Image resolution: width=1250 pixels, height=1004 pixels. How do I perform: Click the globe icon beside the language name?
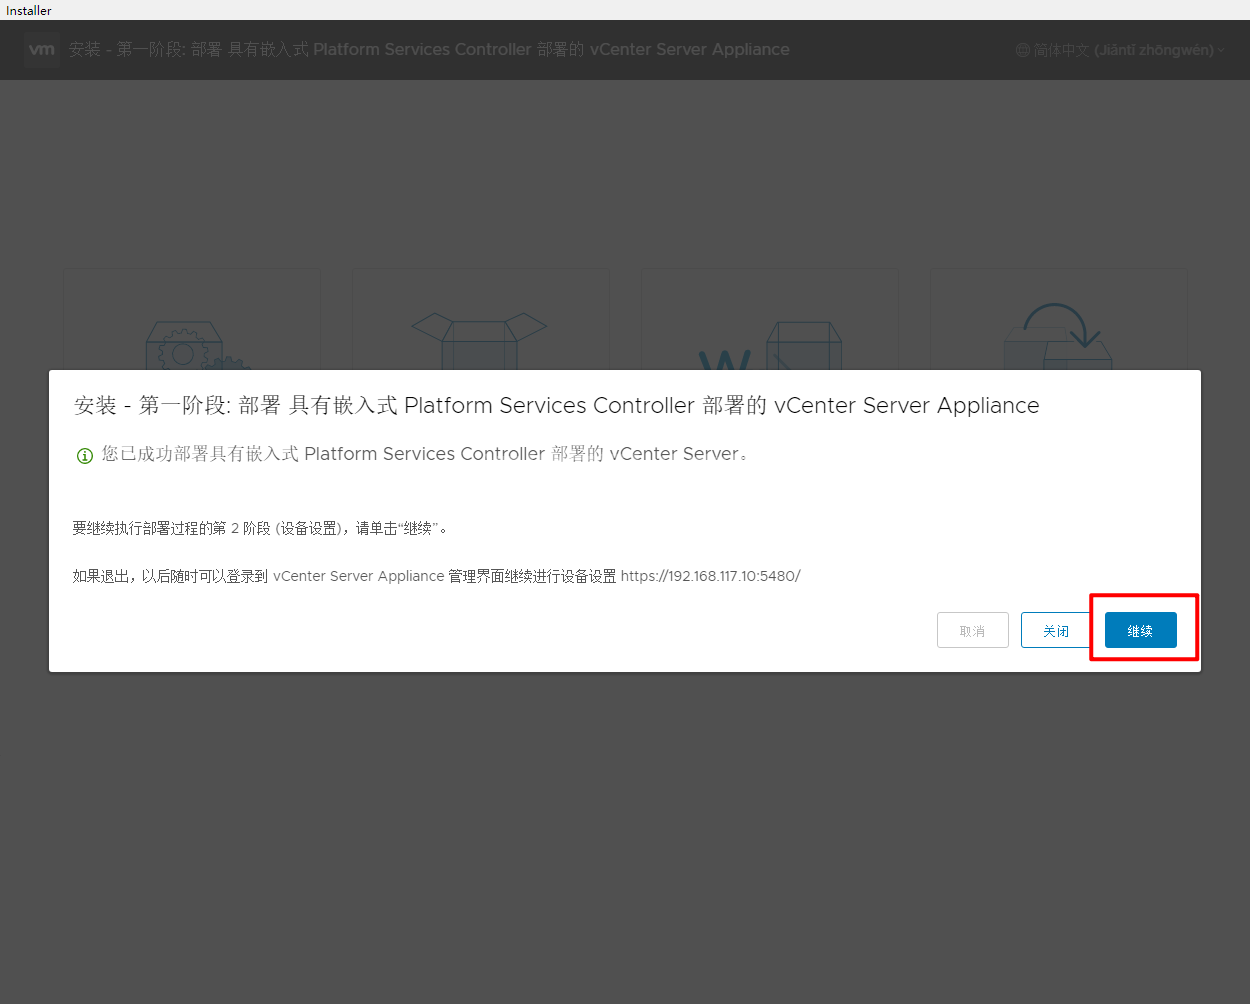tap(1022, 50)
